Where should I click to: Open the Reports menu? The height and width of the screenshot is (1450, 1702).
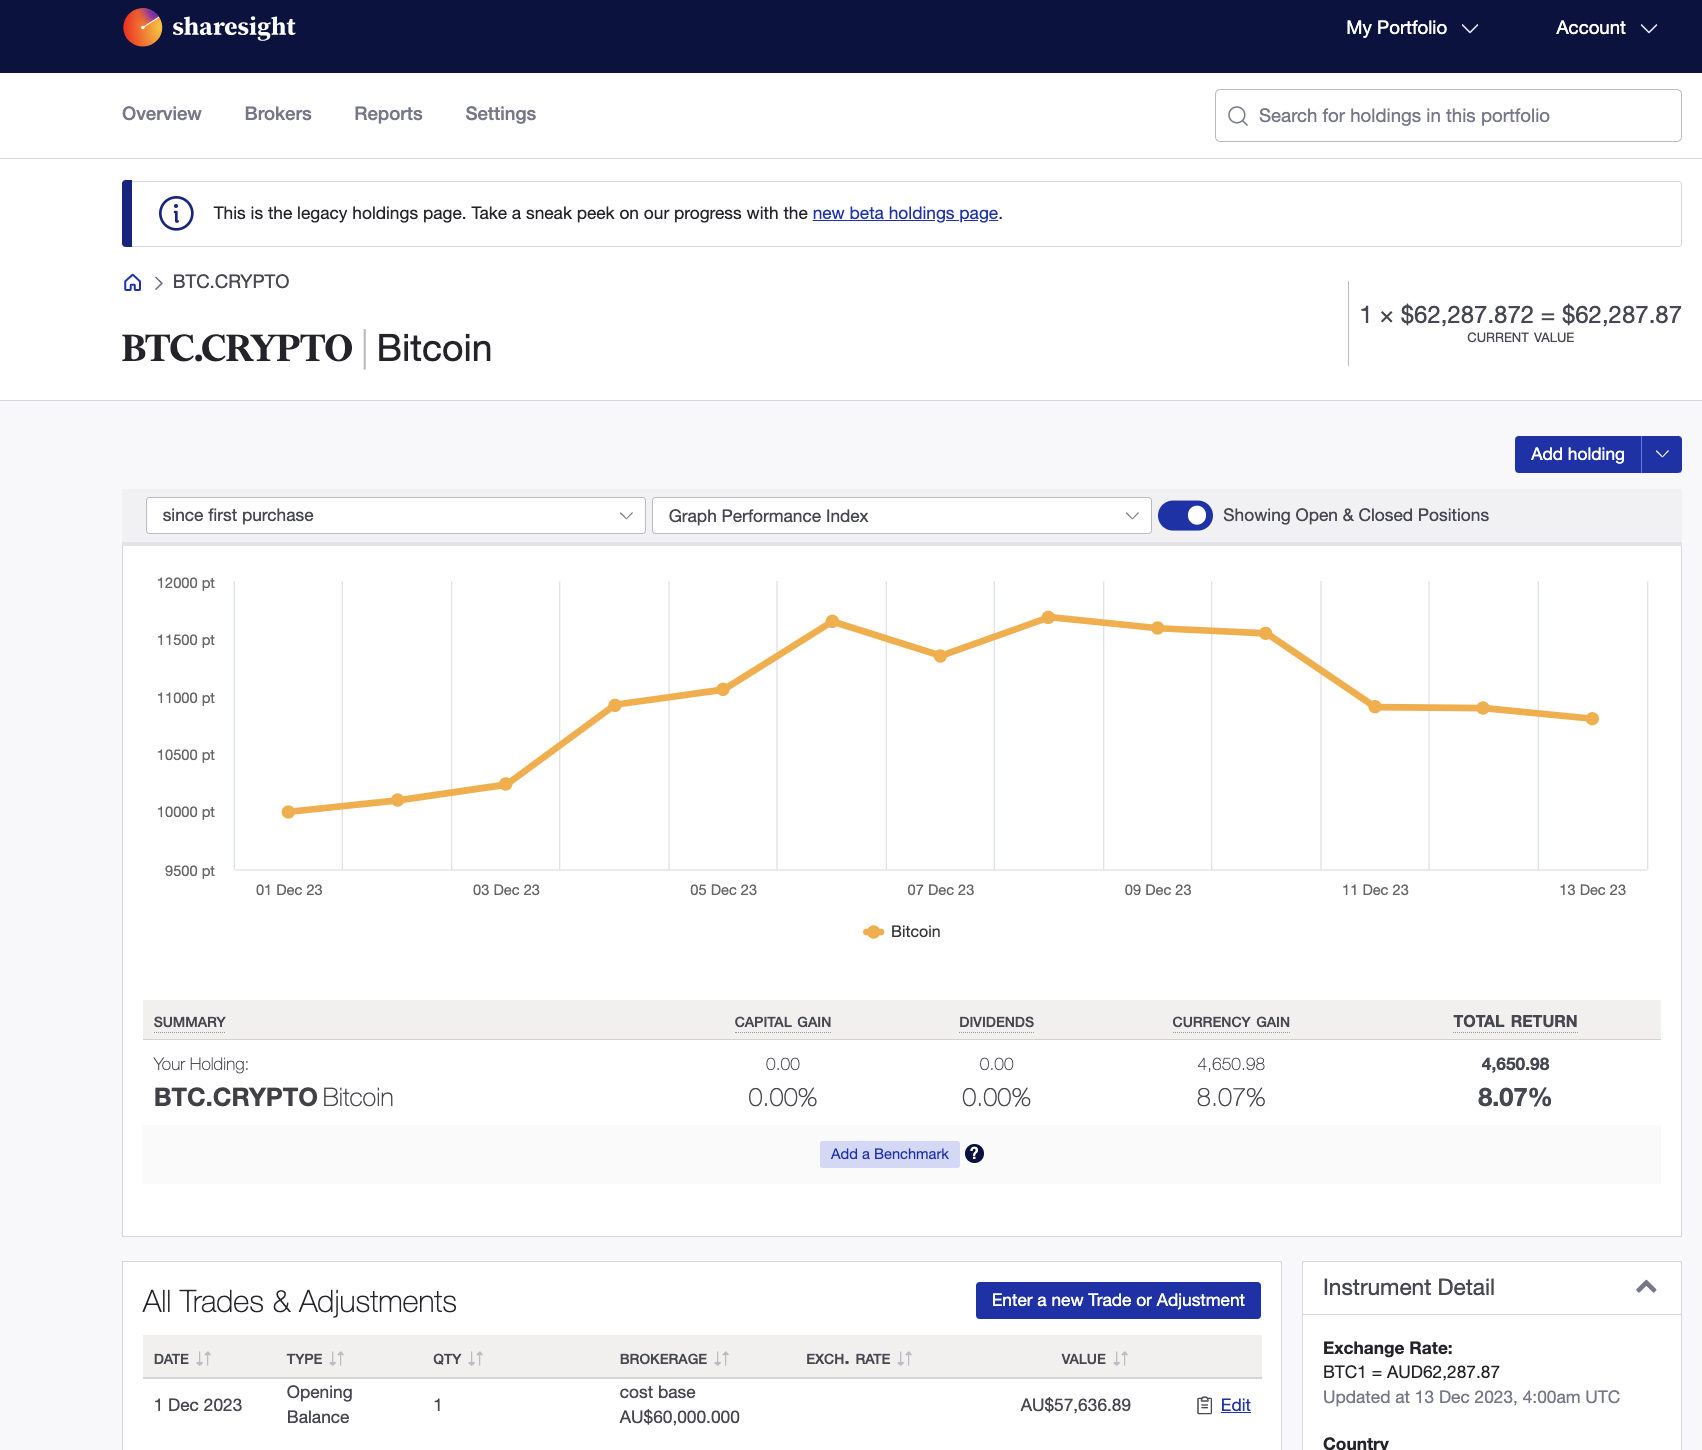click(388, 113)
